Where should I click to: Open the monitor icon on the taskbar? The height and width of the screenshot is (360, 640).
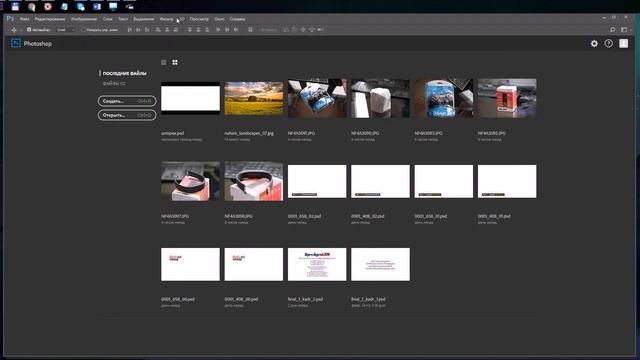coord(113,7)
